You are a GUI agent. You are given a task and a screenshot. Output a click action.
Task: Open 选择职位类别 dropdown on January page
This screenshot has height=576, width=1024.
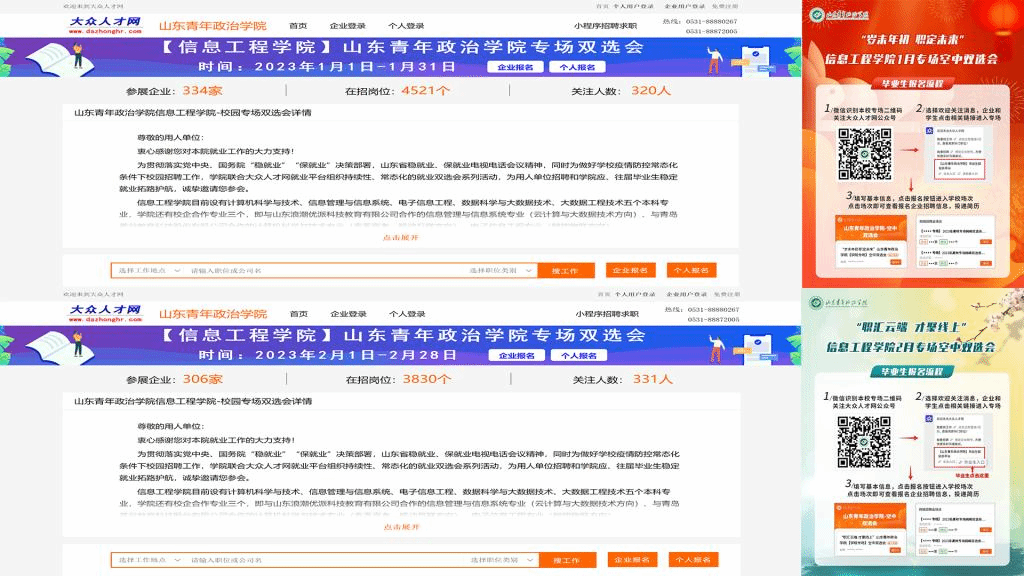tap(501, 270)
